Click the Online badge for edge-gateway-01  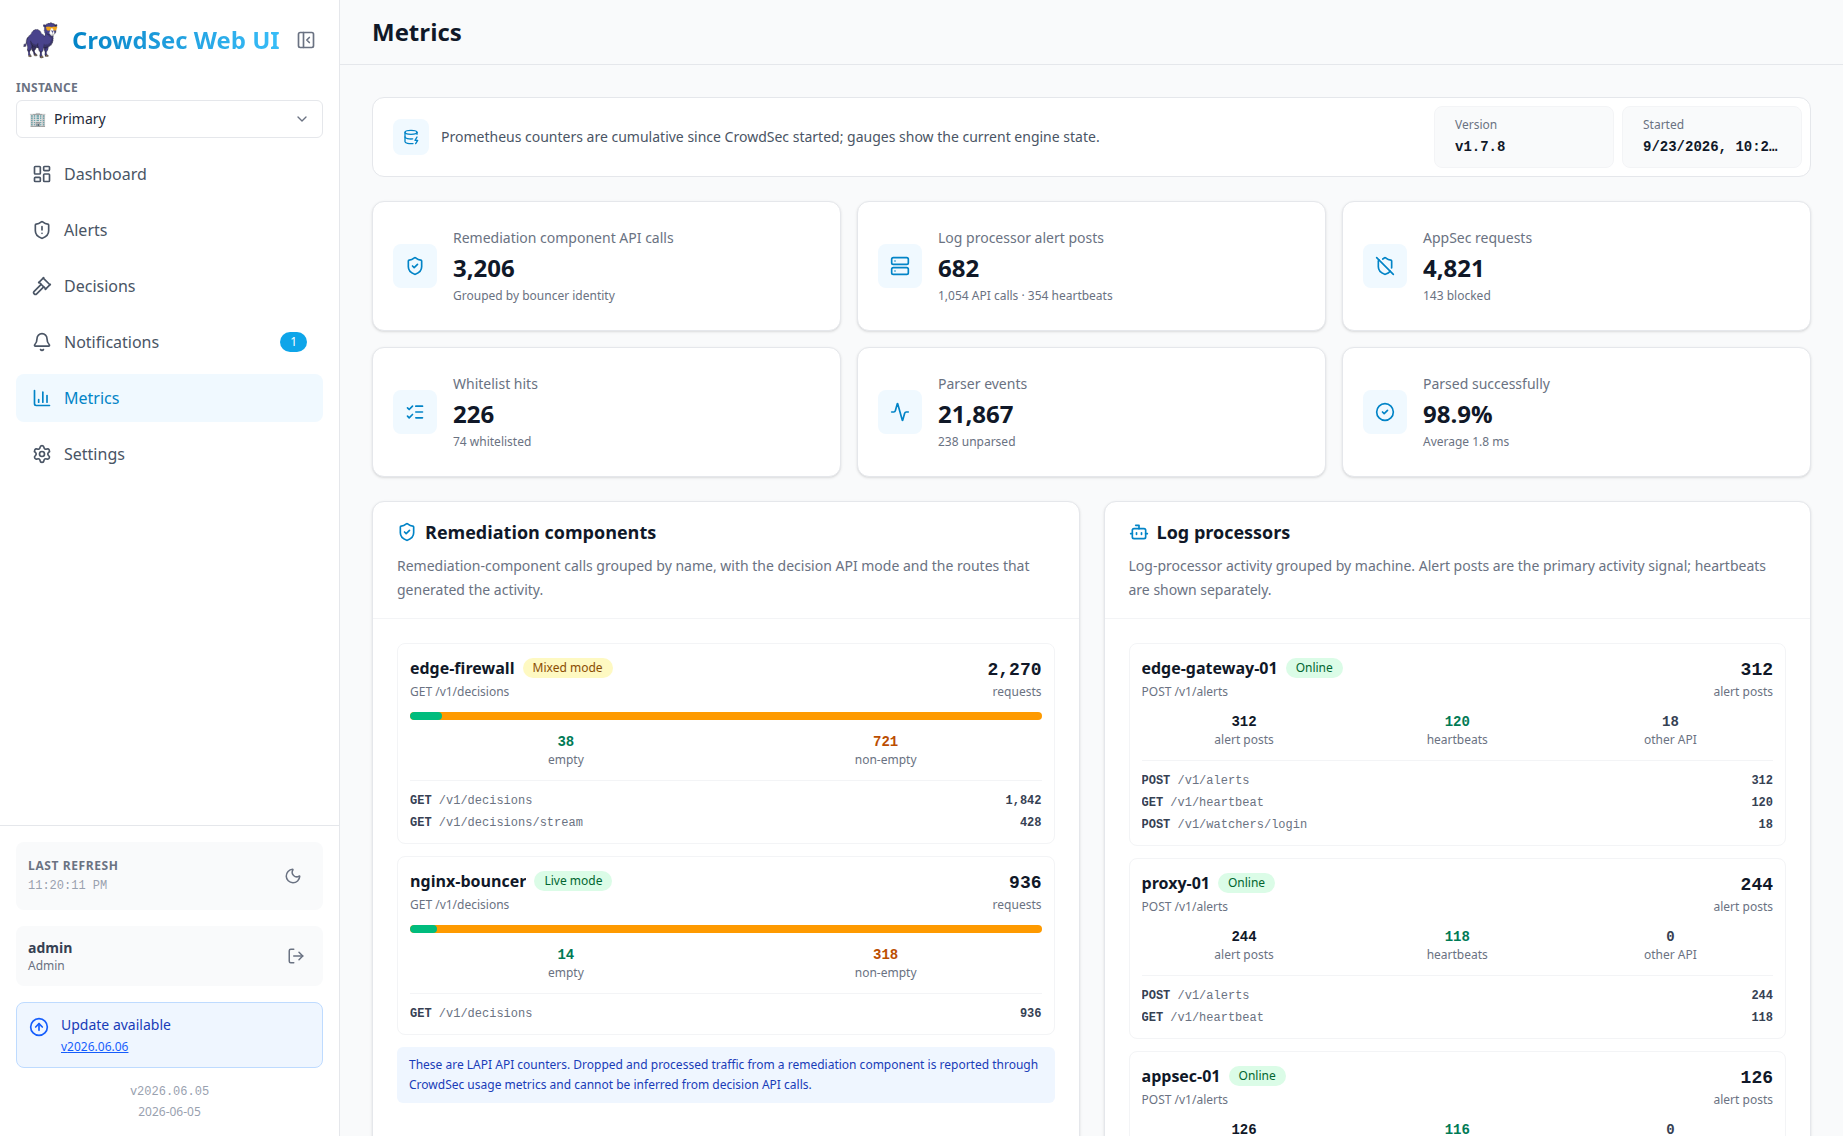coord(1314,668)
